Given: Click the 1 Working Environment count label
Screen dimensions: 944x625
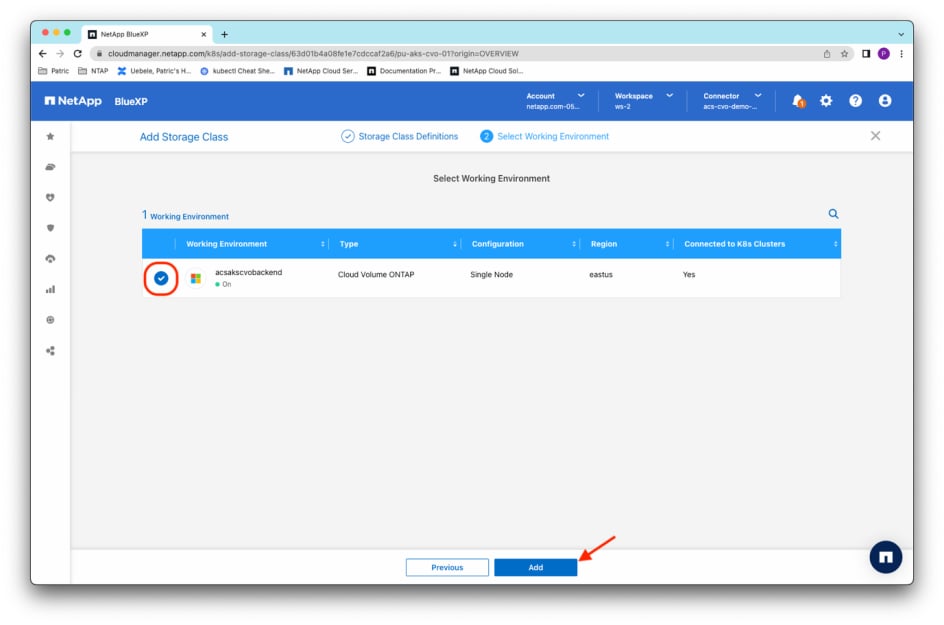Looking at the screenshot, I should pyautogui.click(x=185, y=216).
